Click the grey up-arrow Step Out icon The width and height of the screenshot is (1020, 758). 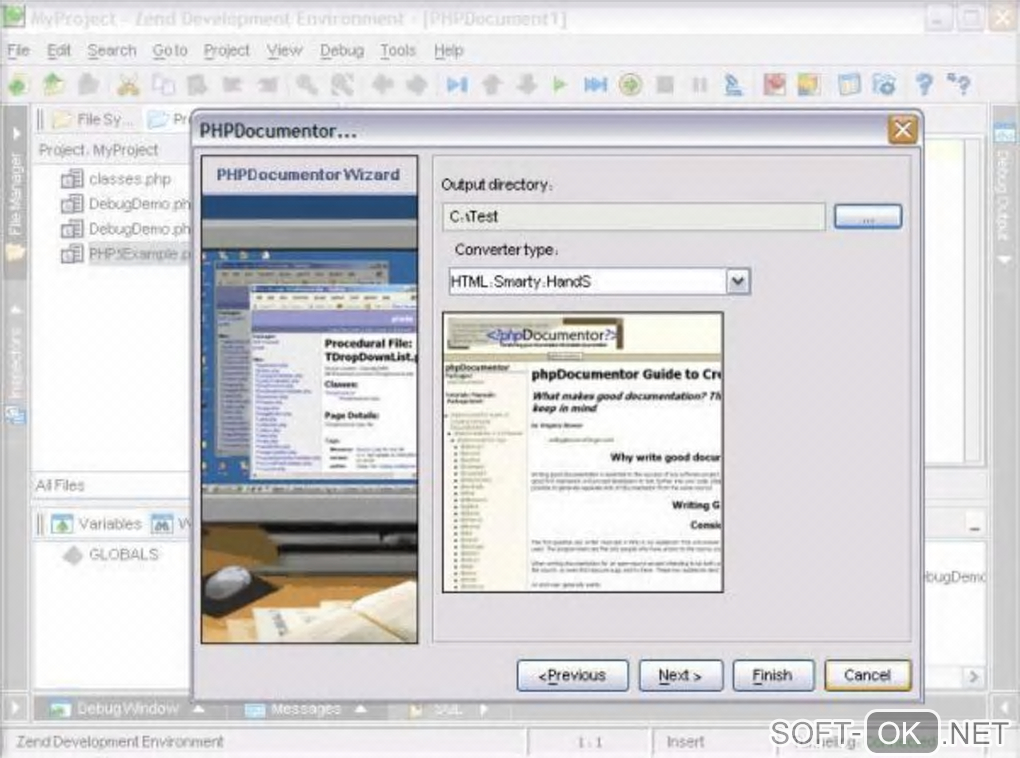coord(492,85)
